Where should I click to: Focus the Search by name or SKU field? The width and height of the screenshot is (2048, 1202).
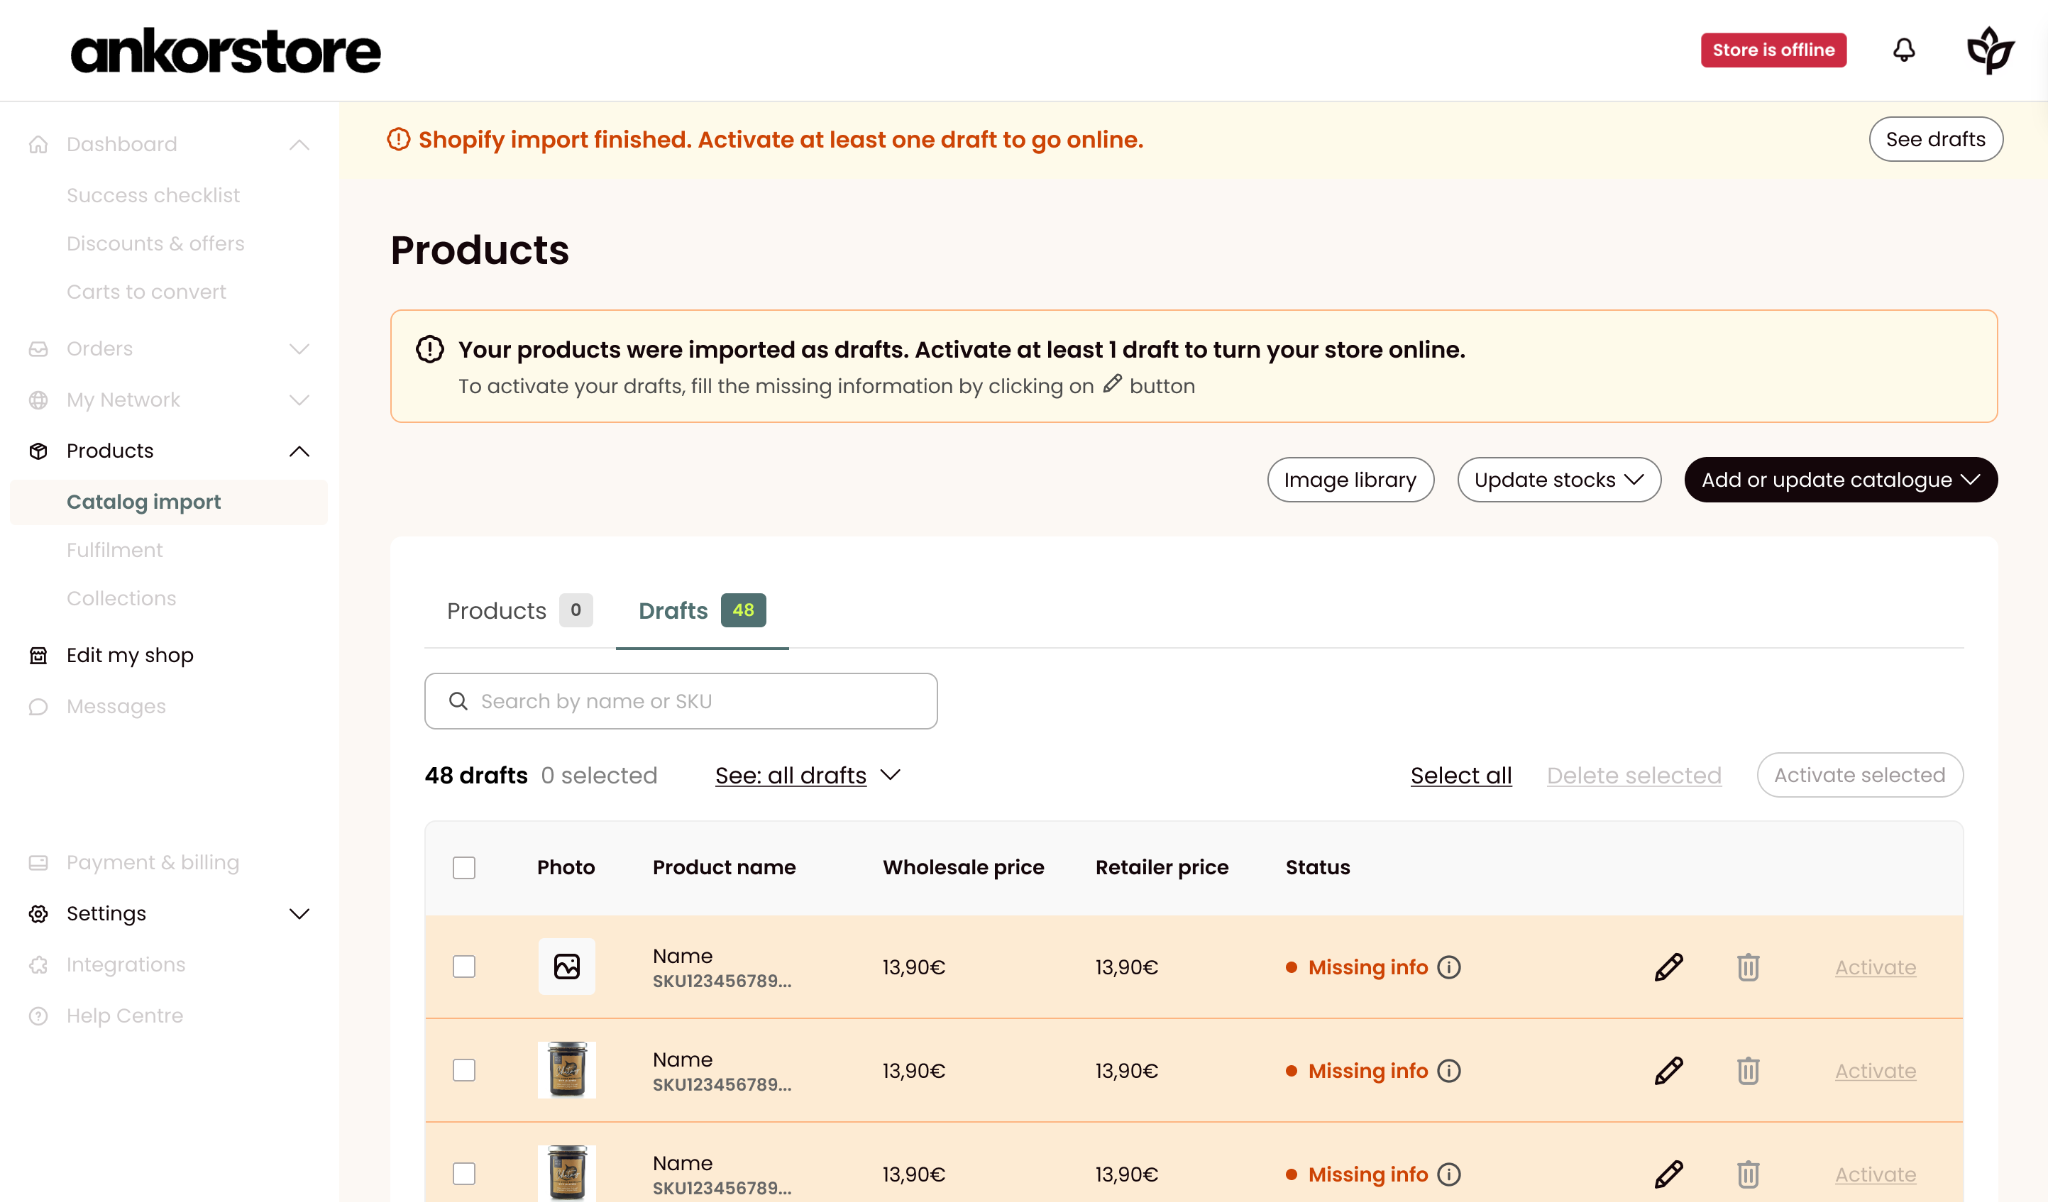681,701
